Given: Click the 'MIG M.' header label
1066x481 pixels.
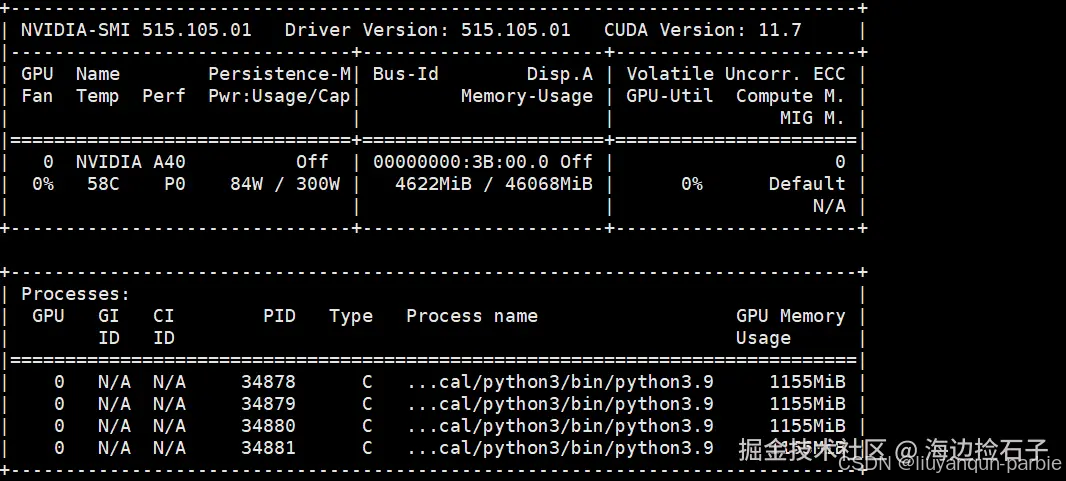Looking at the screenshot, I should 812,118.
